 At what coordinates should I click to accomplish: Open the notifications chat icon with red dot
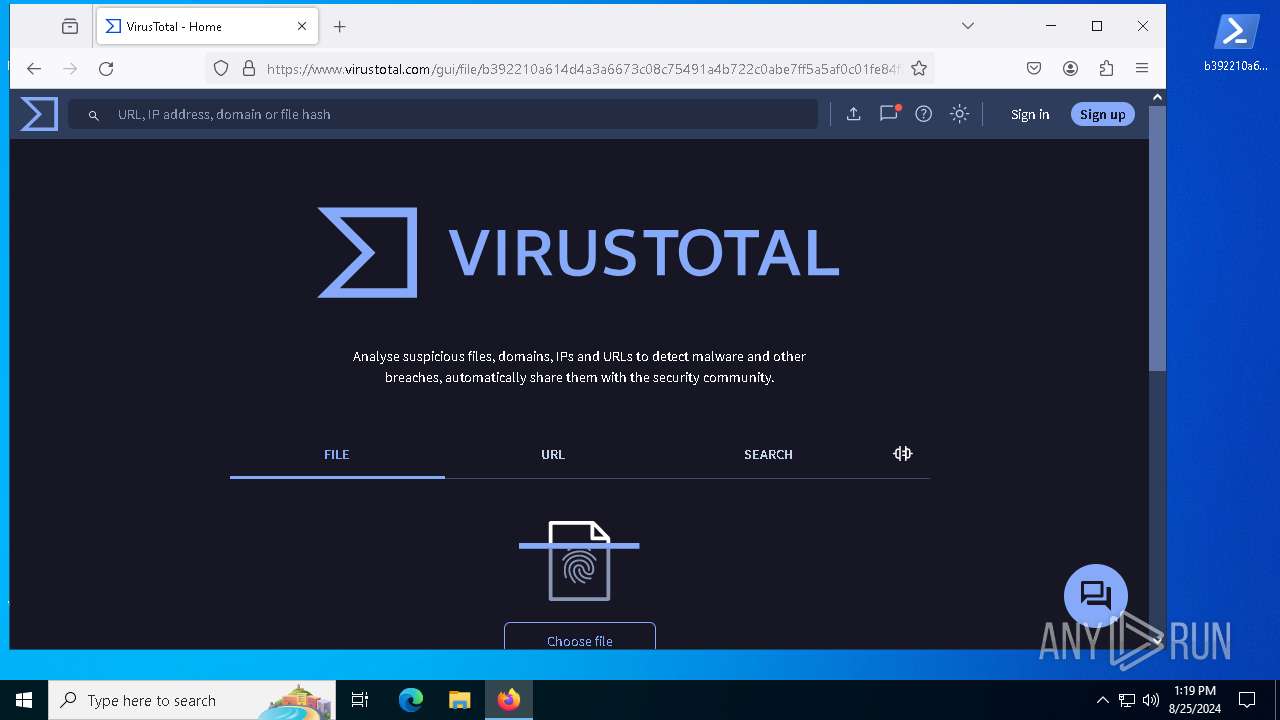pos(889,113)
